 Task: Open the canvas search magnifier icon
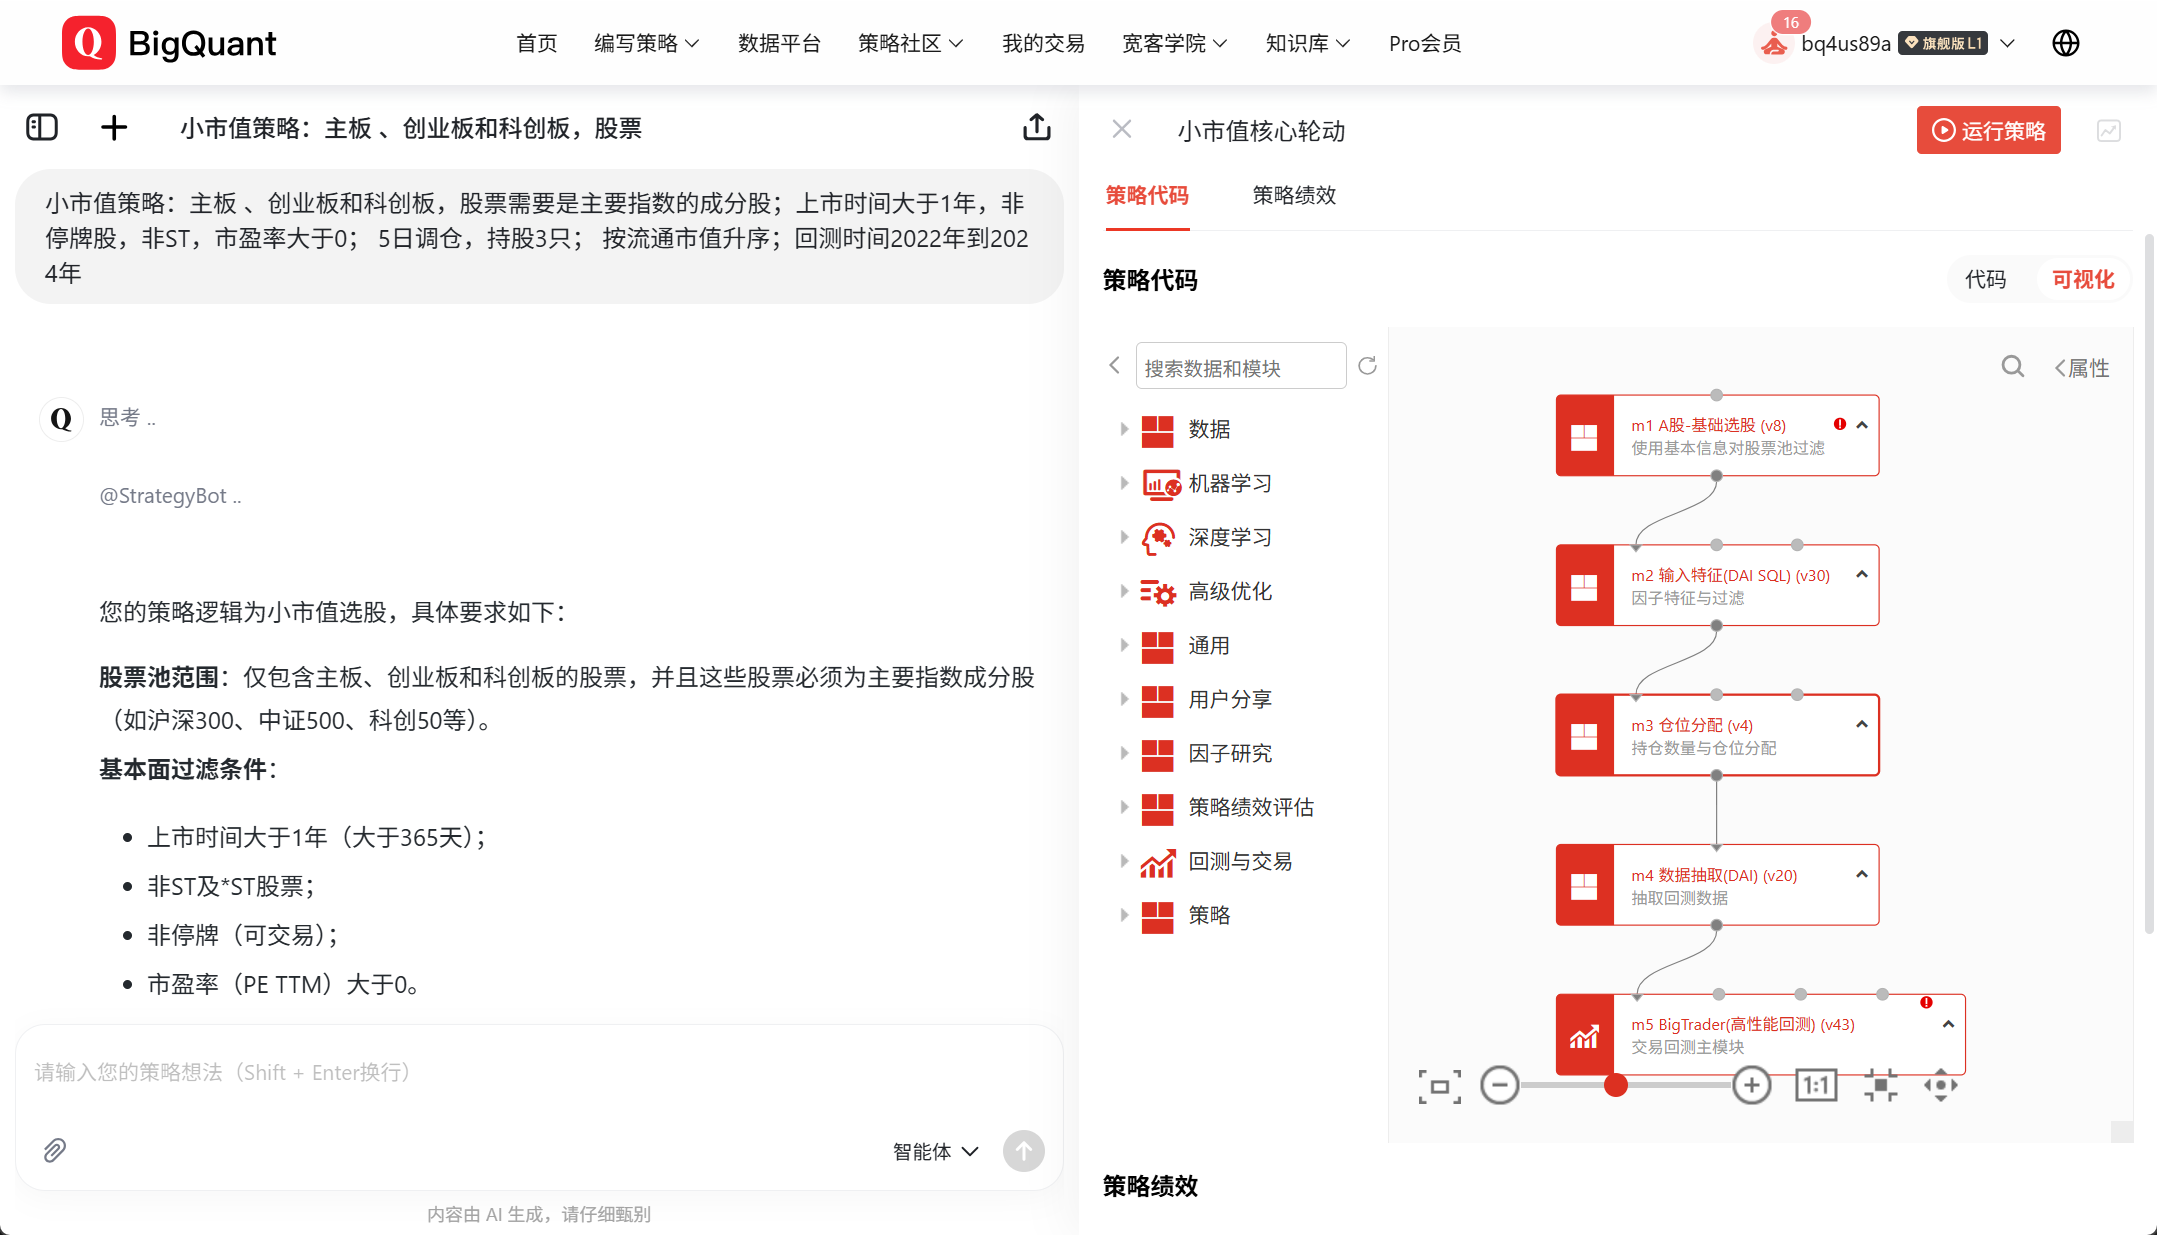(2011, 366)
